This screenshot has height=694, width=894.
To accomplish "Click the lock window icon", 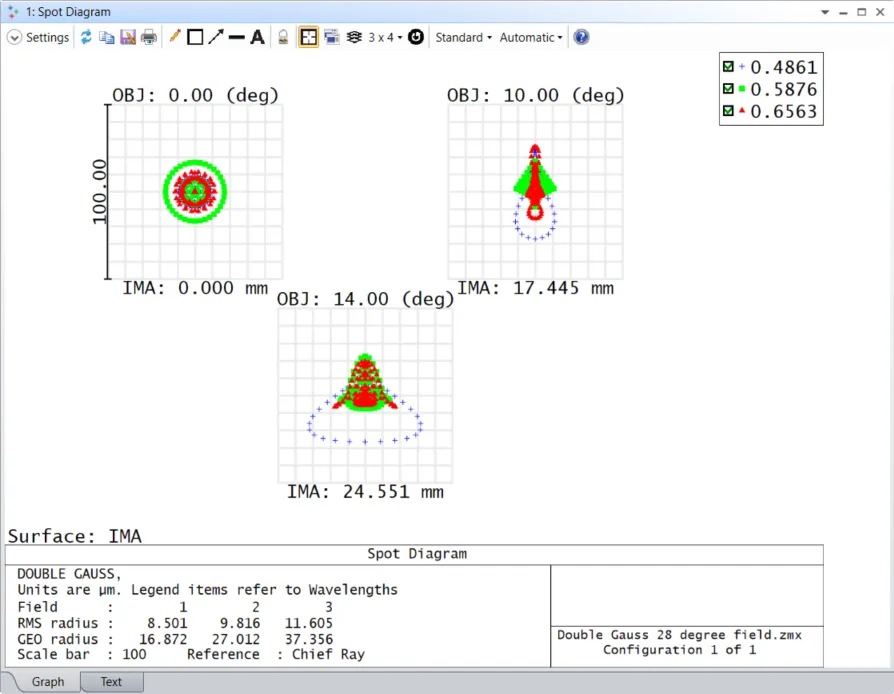I will click(283, 37).
